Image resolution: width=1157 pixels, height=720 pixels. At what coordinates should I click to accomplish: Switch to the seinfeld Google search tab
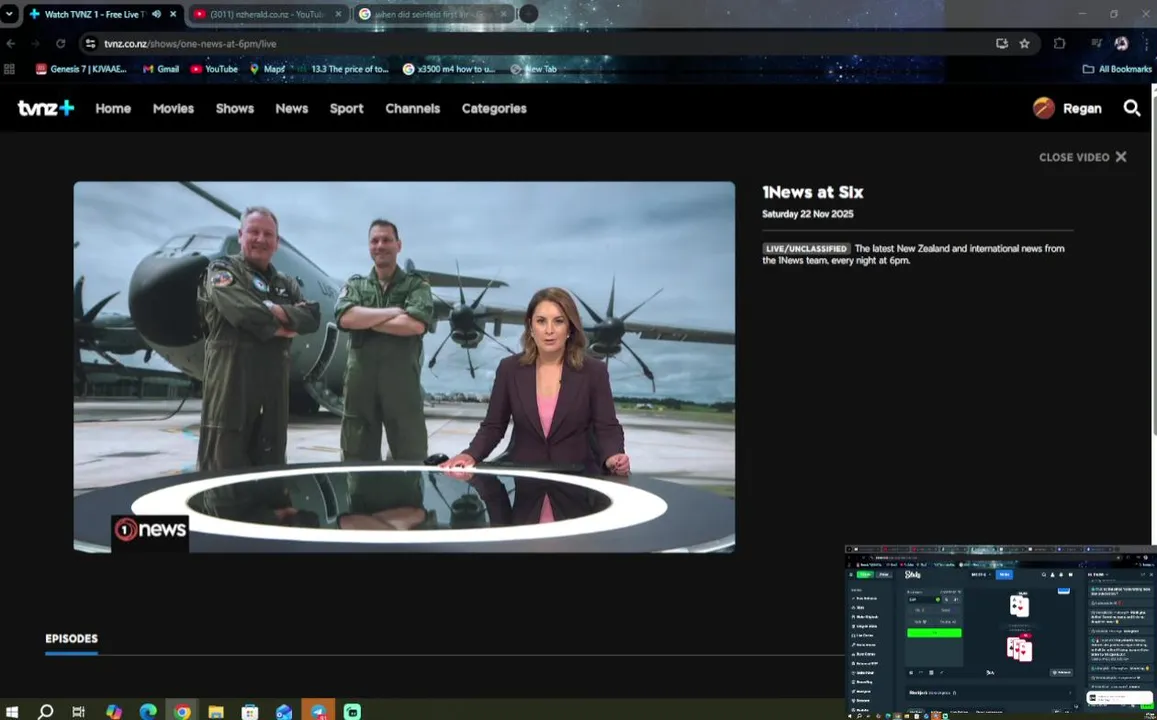click(x=433, y=14)
